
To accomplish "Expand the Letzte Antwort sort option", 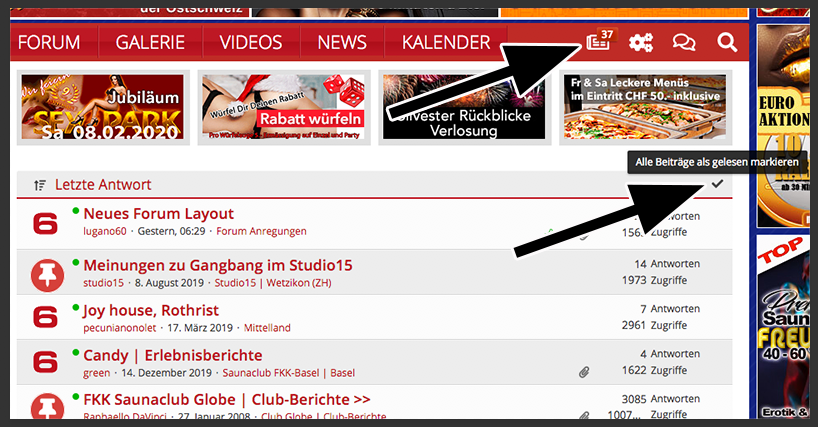I will click(x=103, y=185).
